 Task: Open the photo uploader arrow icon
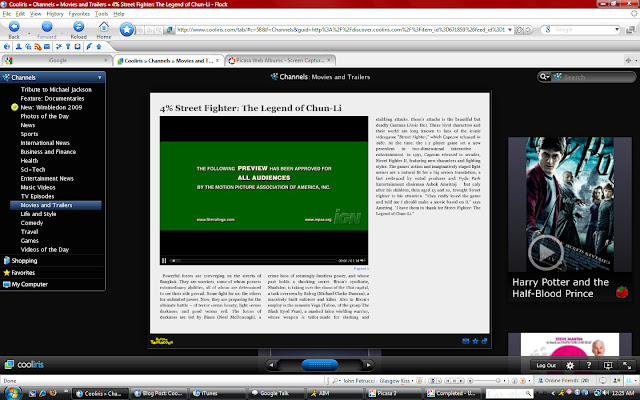99,47
